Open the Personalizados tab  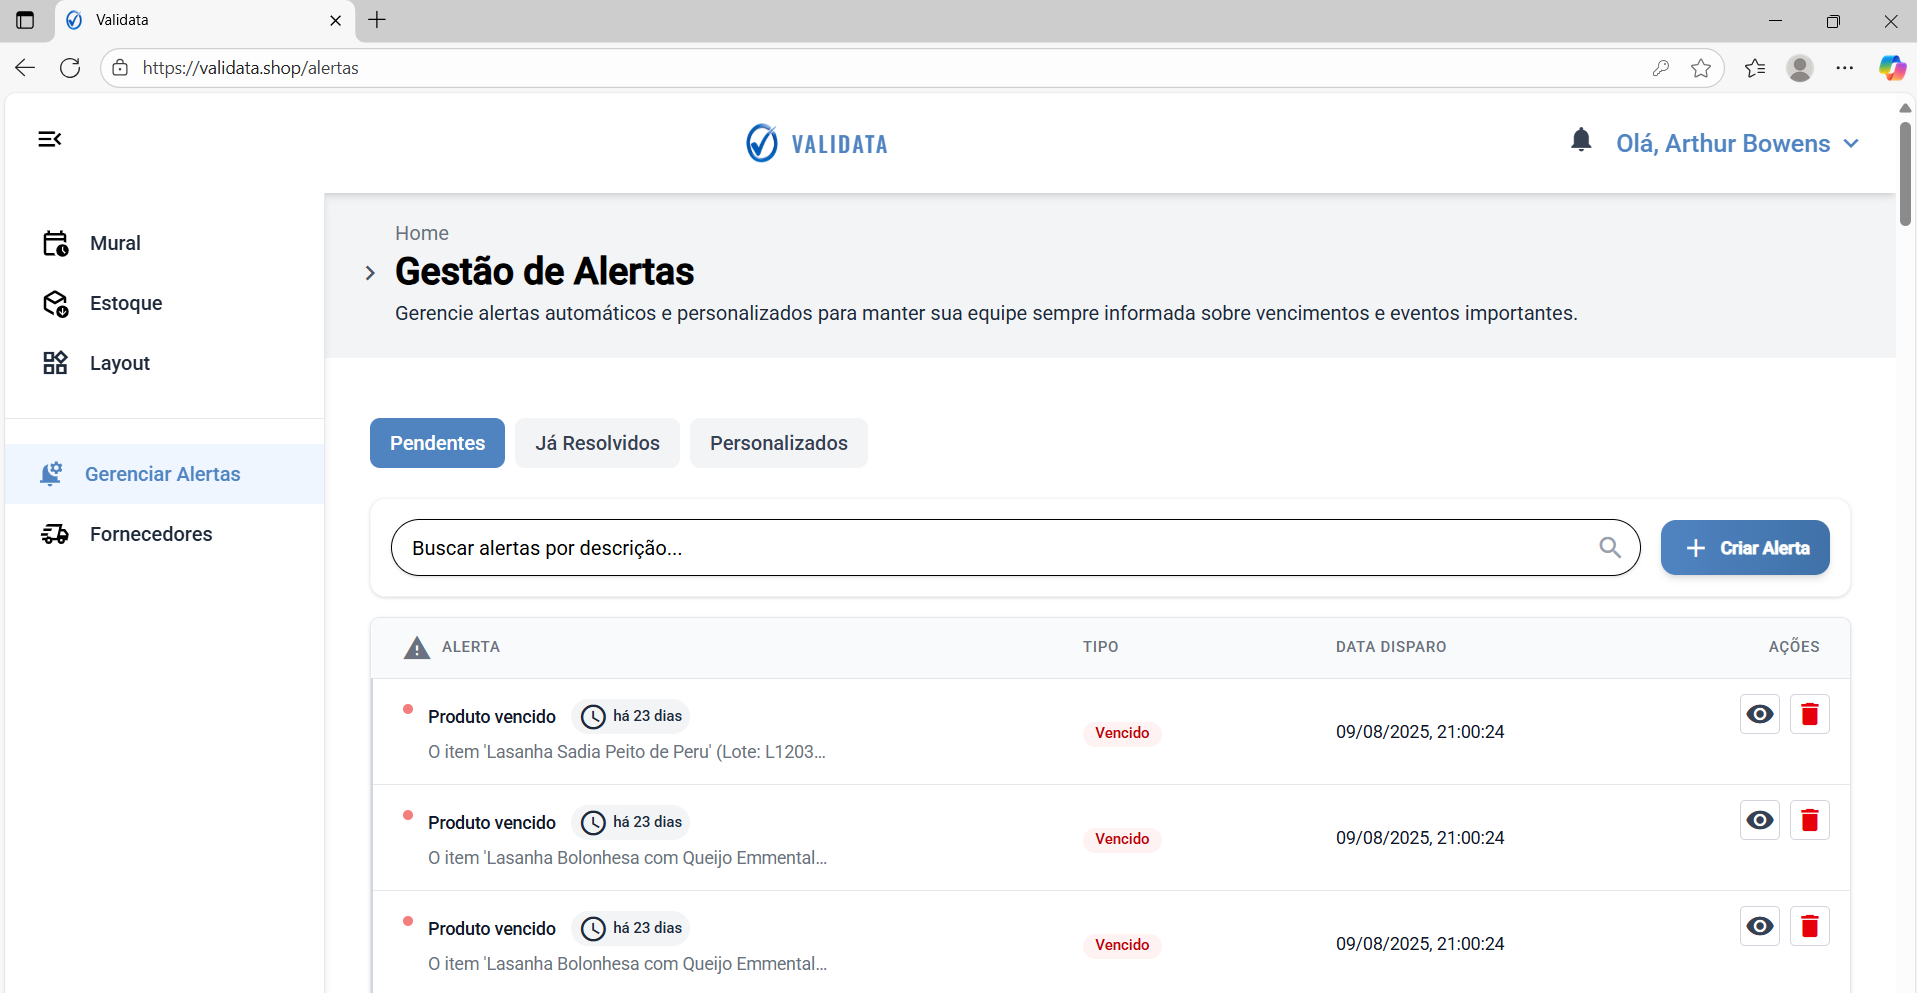point(779,442)
